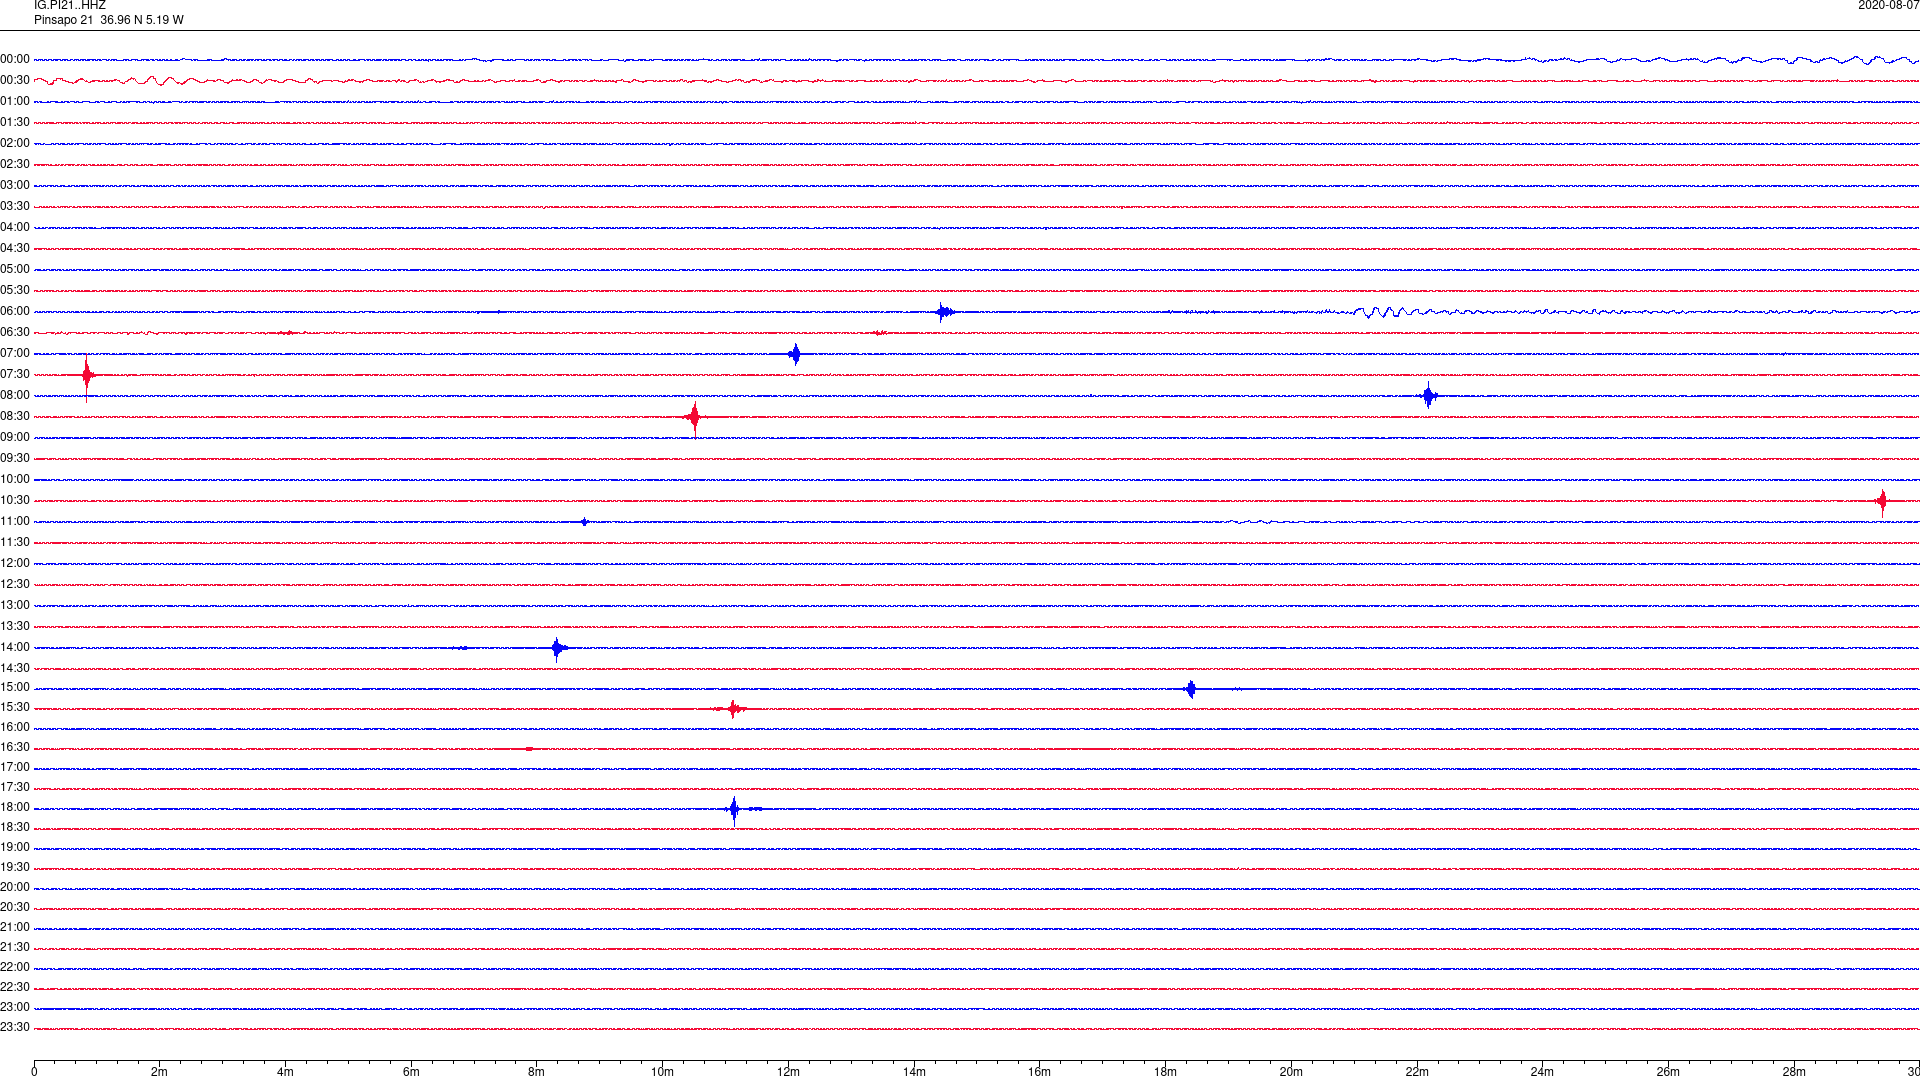
Task: Select the 23:30 trace time label
Action: 15,1027
